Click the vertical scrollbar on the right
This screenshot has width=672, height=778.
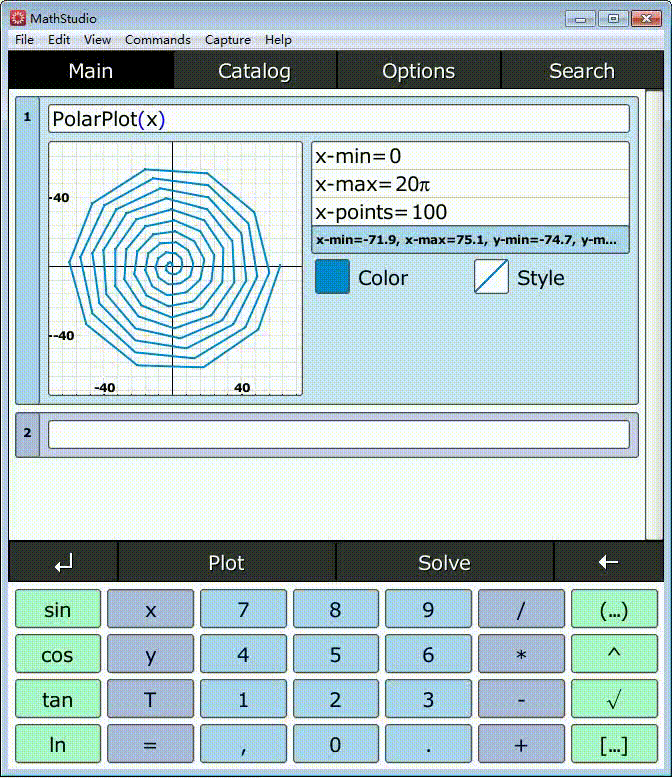point(655,315)
